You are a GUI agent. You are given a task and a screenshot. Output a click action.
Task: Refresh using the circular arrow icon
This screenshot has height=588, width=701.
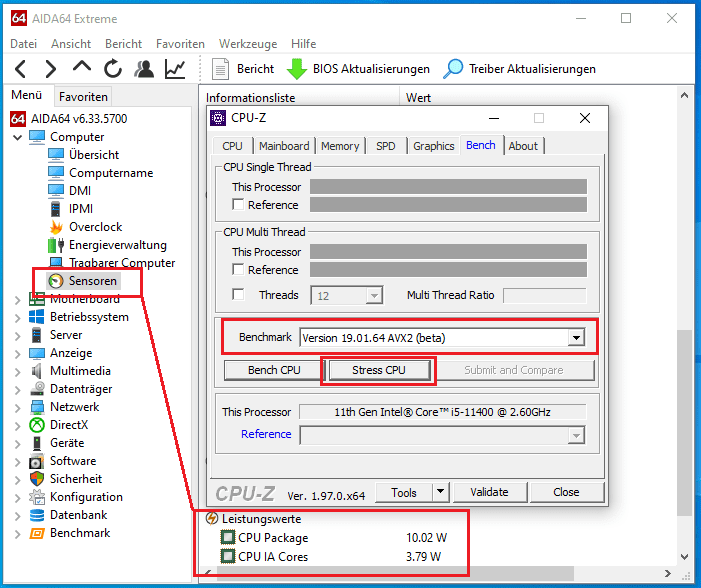113,69
